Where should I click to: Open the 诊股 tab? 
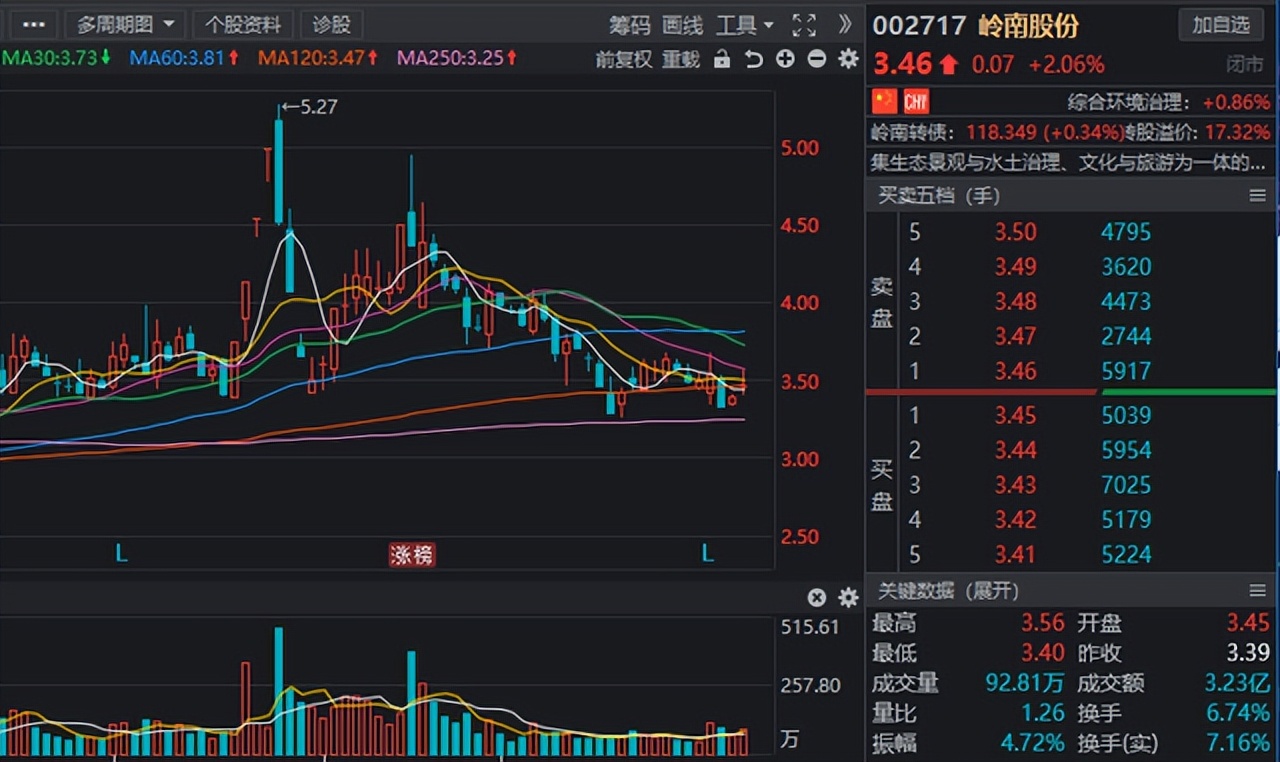(331, 24)
